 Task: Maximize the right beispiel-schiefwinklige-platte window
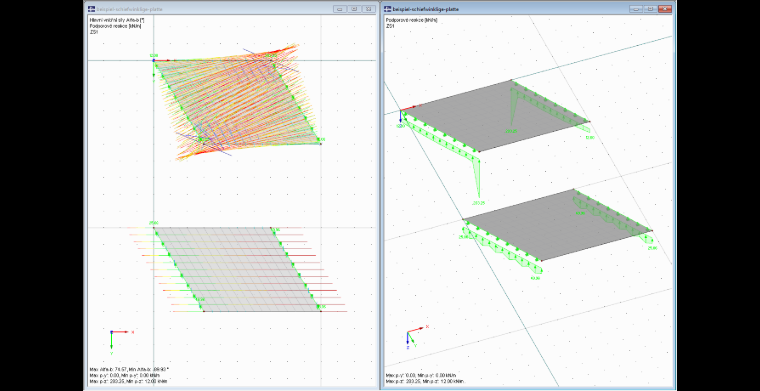[x=650, y=9]
